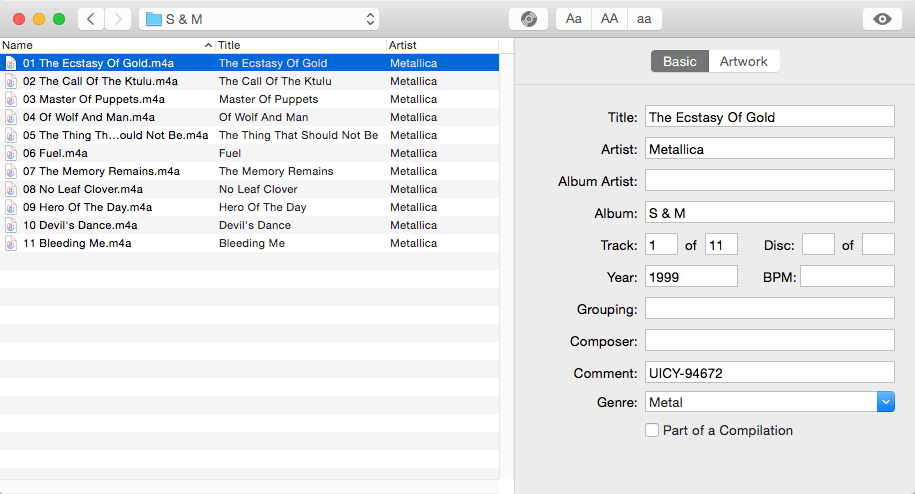Image resolution: width=915 pixels, height=494 pixels.
Task: Sort by the Artist column header
Action: 442,45
